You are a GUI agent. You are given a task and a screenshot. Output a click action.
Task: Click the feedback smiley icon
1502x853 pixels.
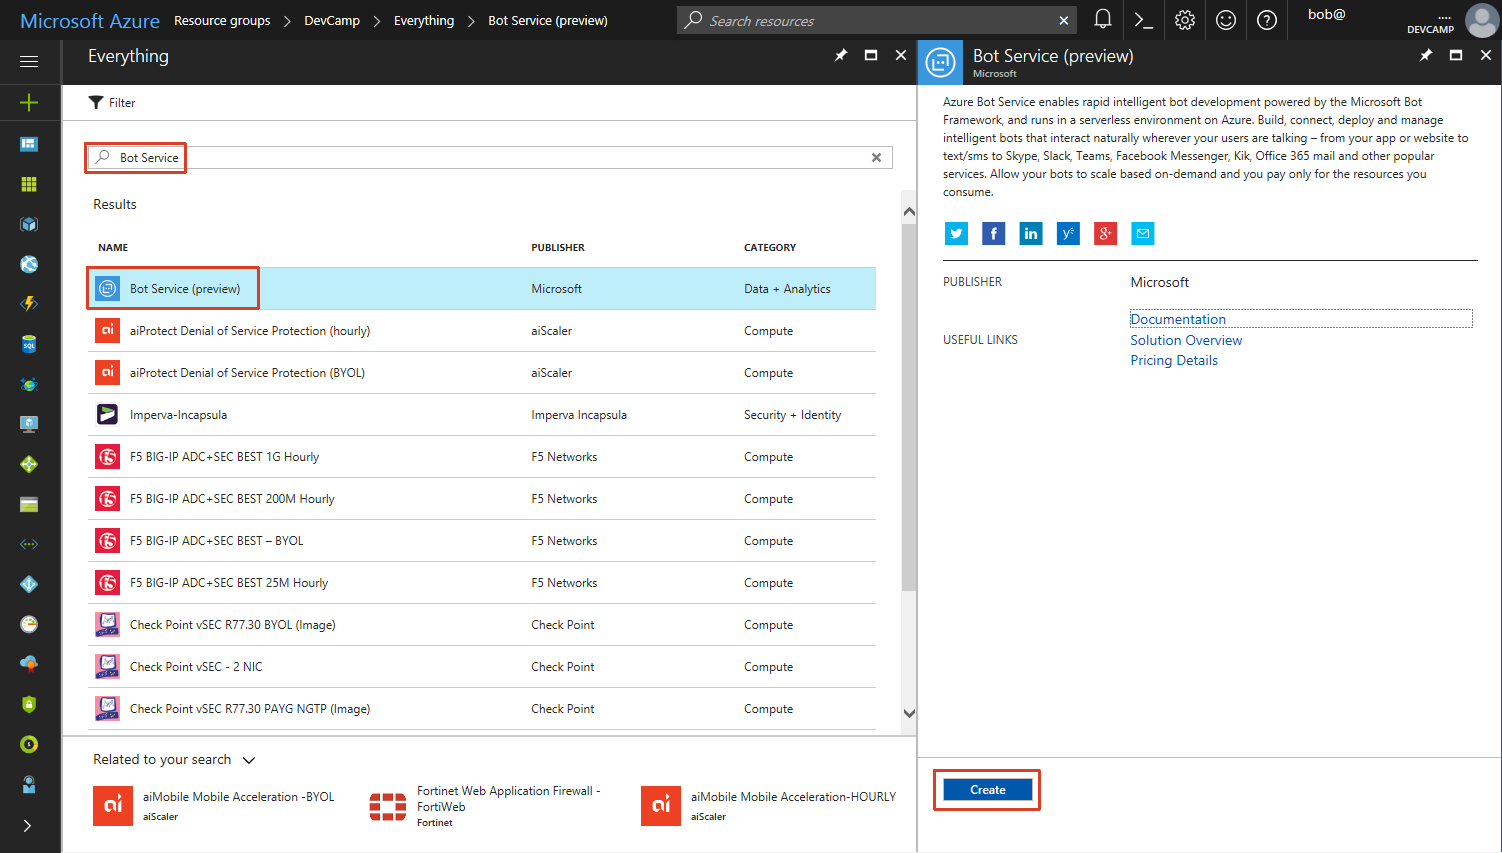point(1226,20)
